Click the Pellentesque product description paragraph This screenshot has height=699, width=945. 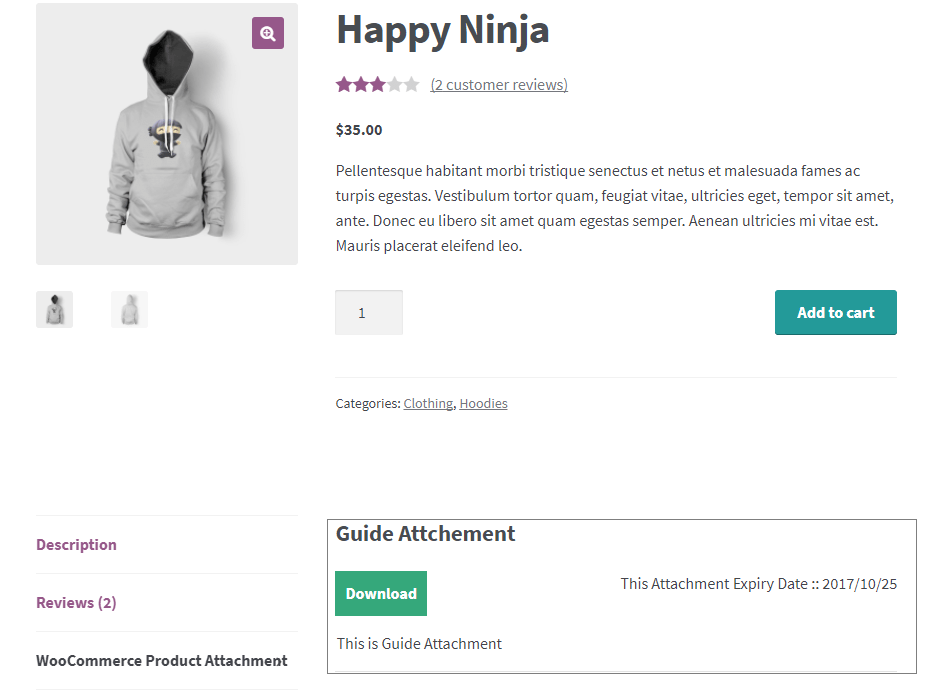(x=614, y=208)
